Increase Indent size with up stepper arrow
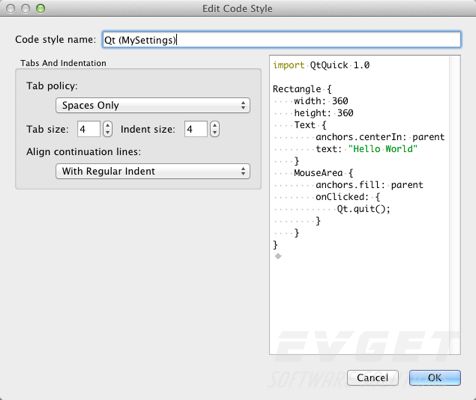The width and height of the screenshot is (476, 400). coord(215,125)
